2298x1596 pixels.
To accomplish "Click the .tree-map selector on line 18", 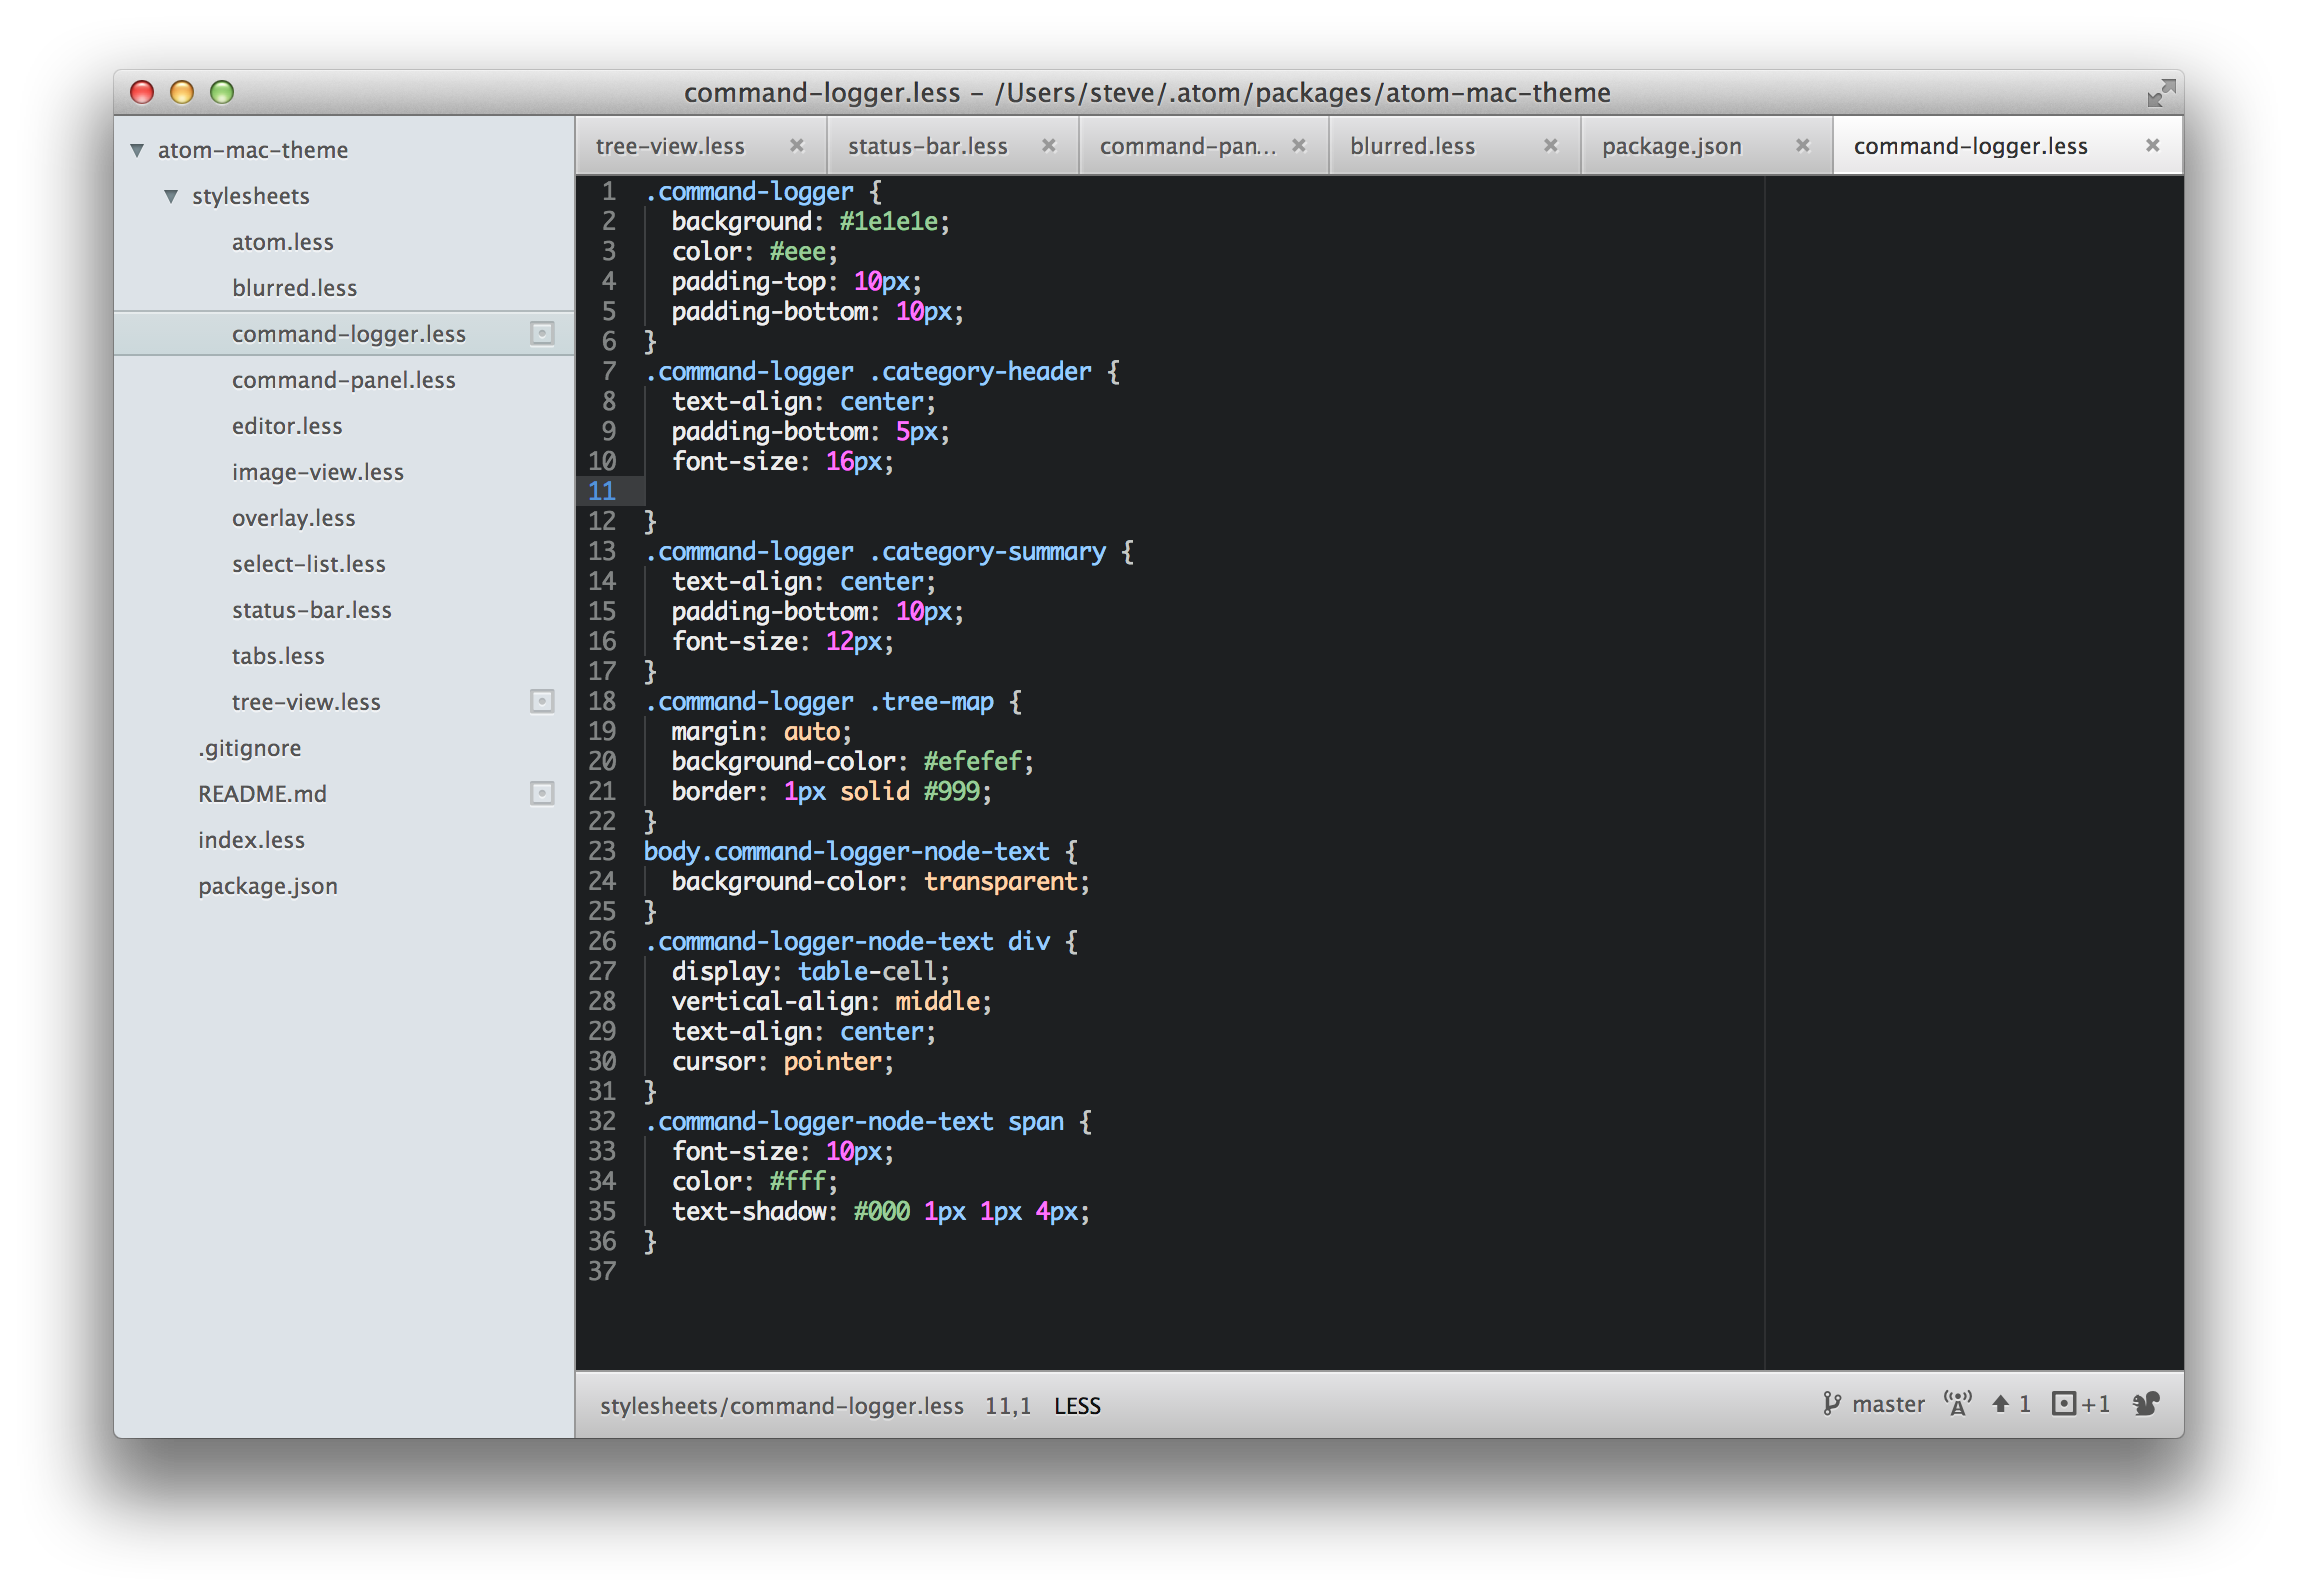I will click(931, 701).
